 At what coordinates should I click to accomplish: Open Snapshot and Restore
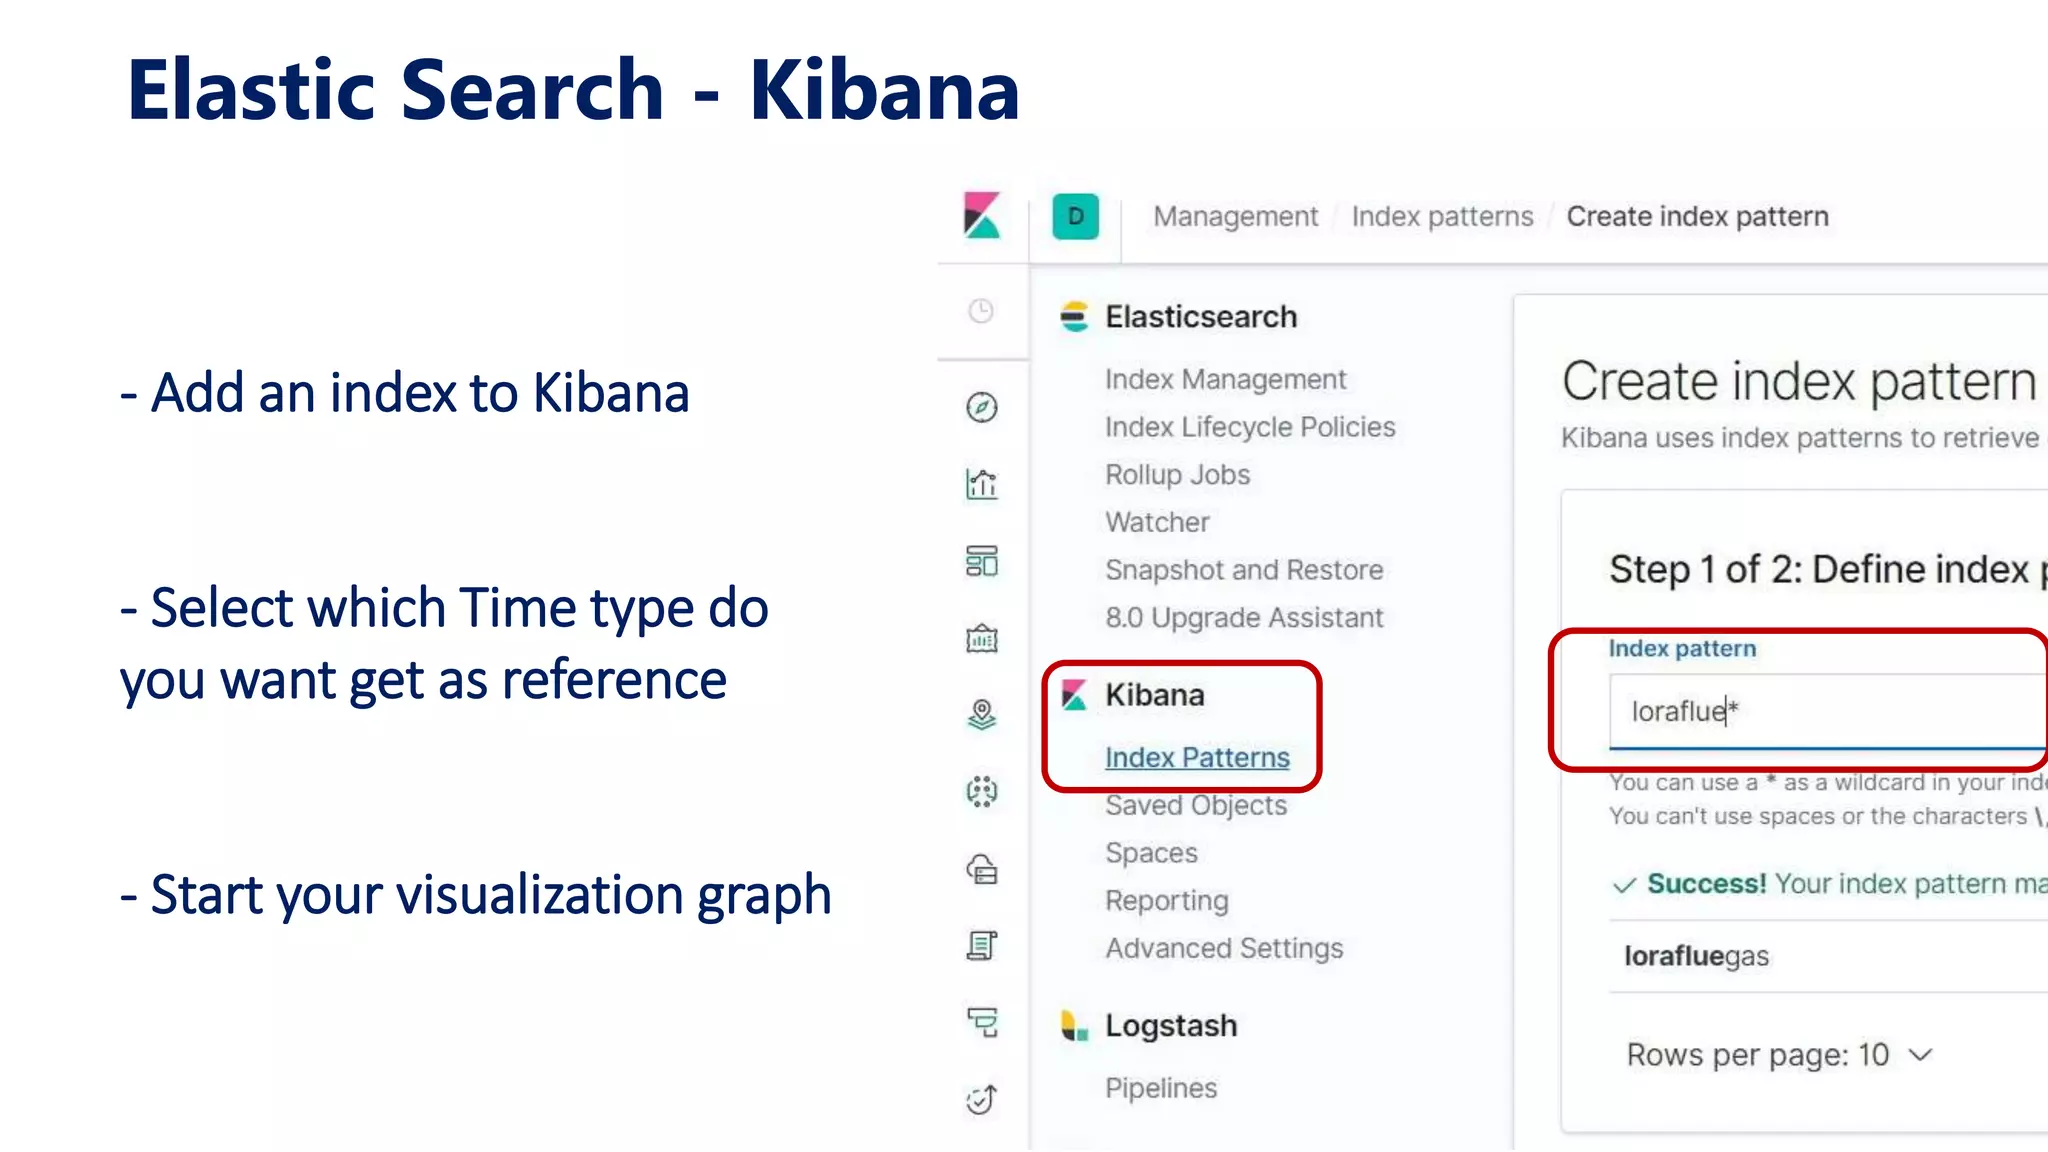(1244, 570)
